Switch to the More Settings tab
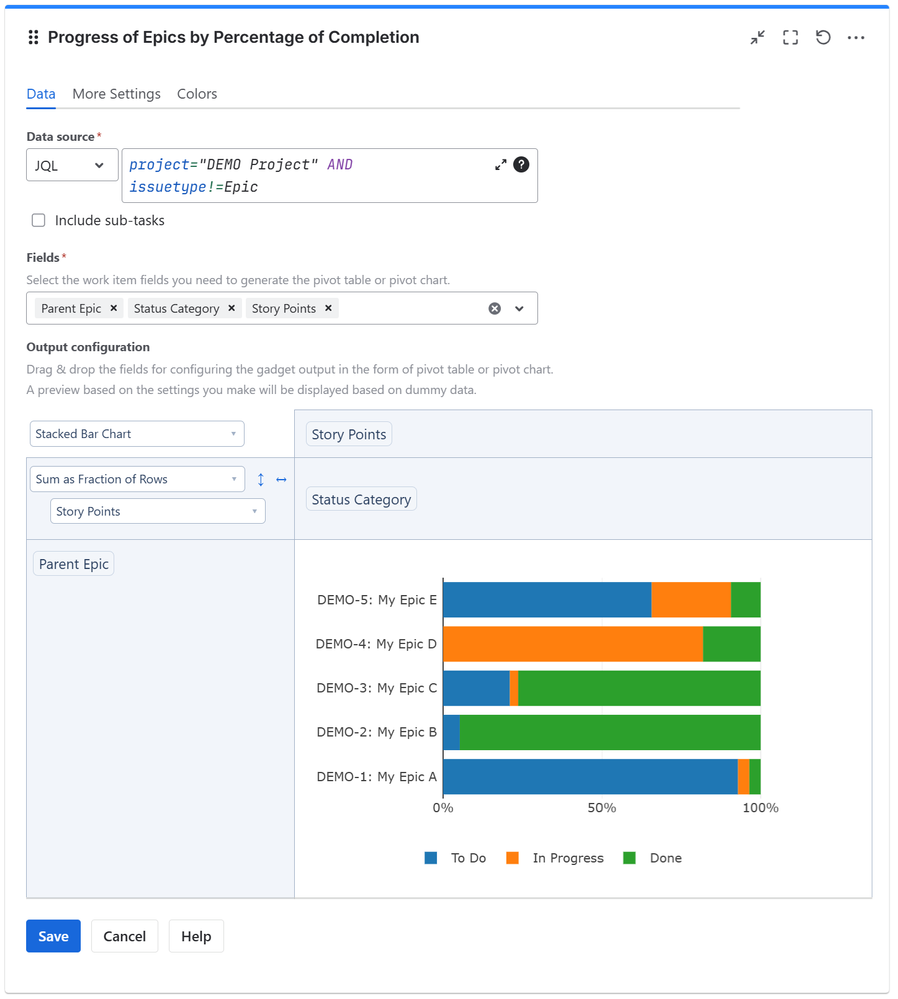 [x=116, y=94]
